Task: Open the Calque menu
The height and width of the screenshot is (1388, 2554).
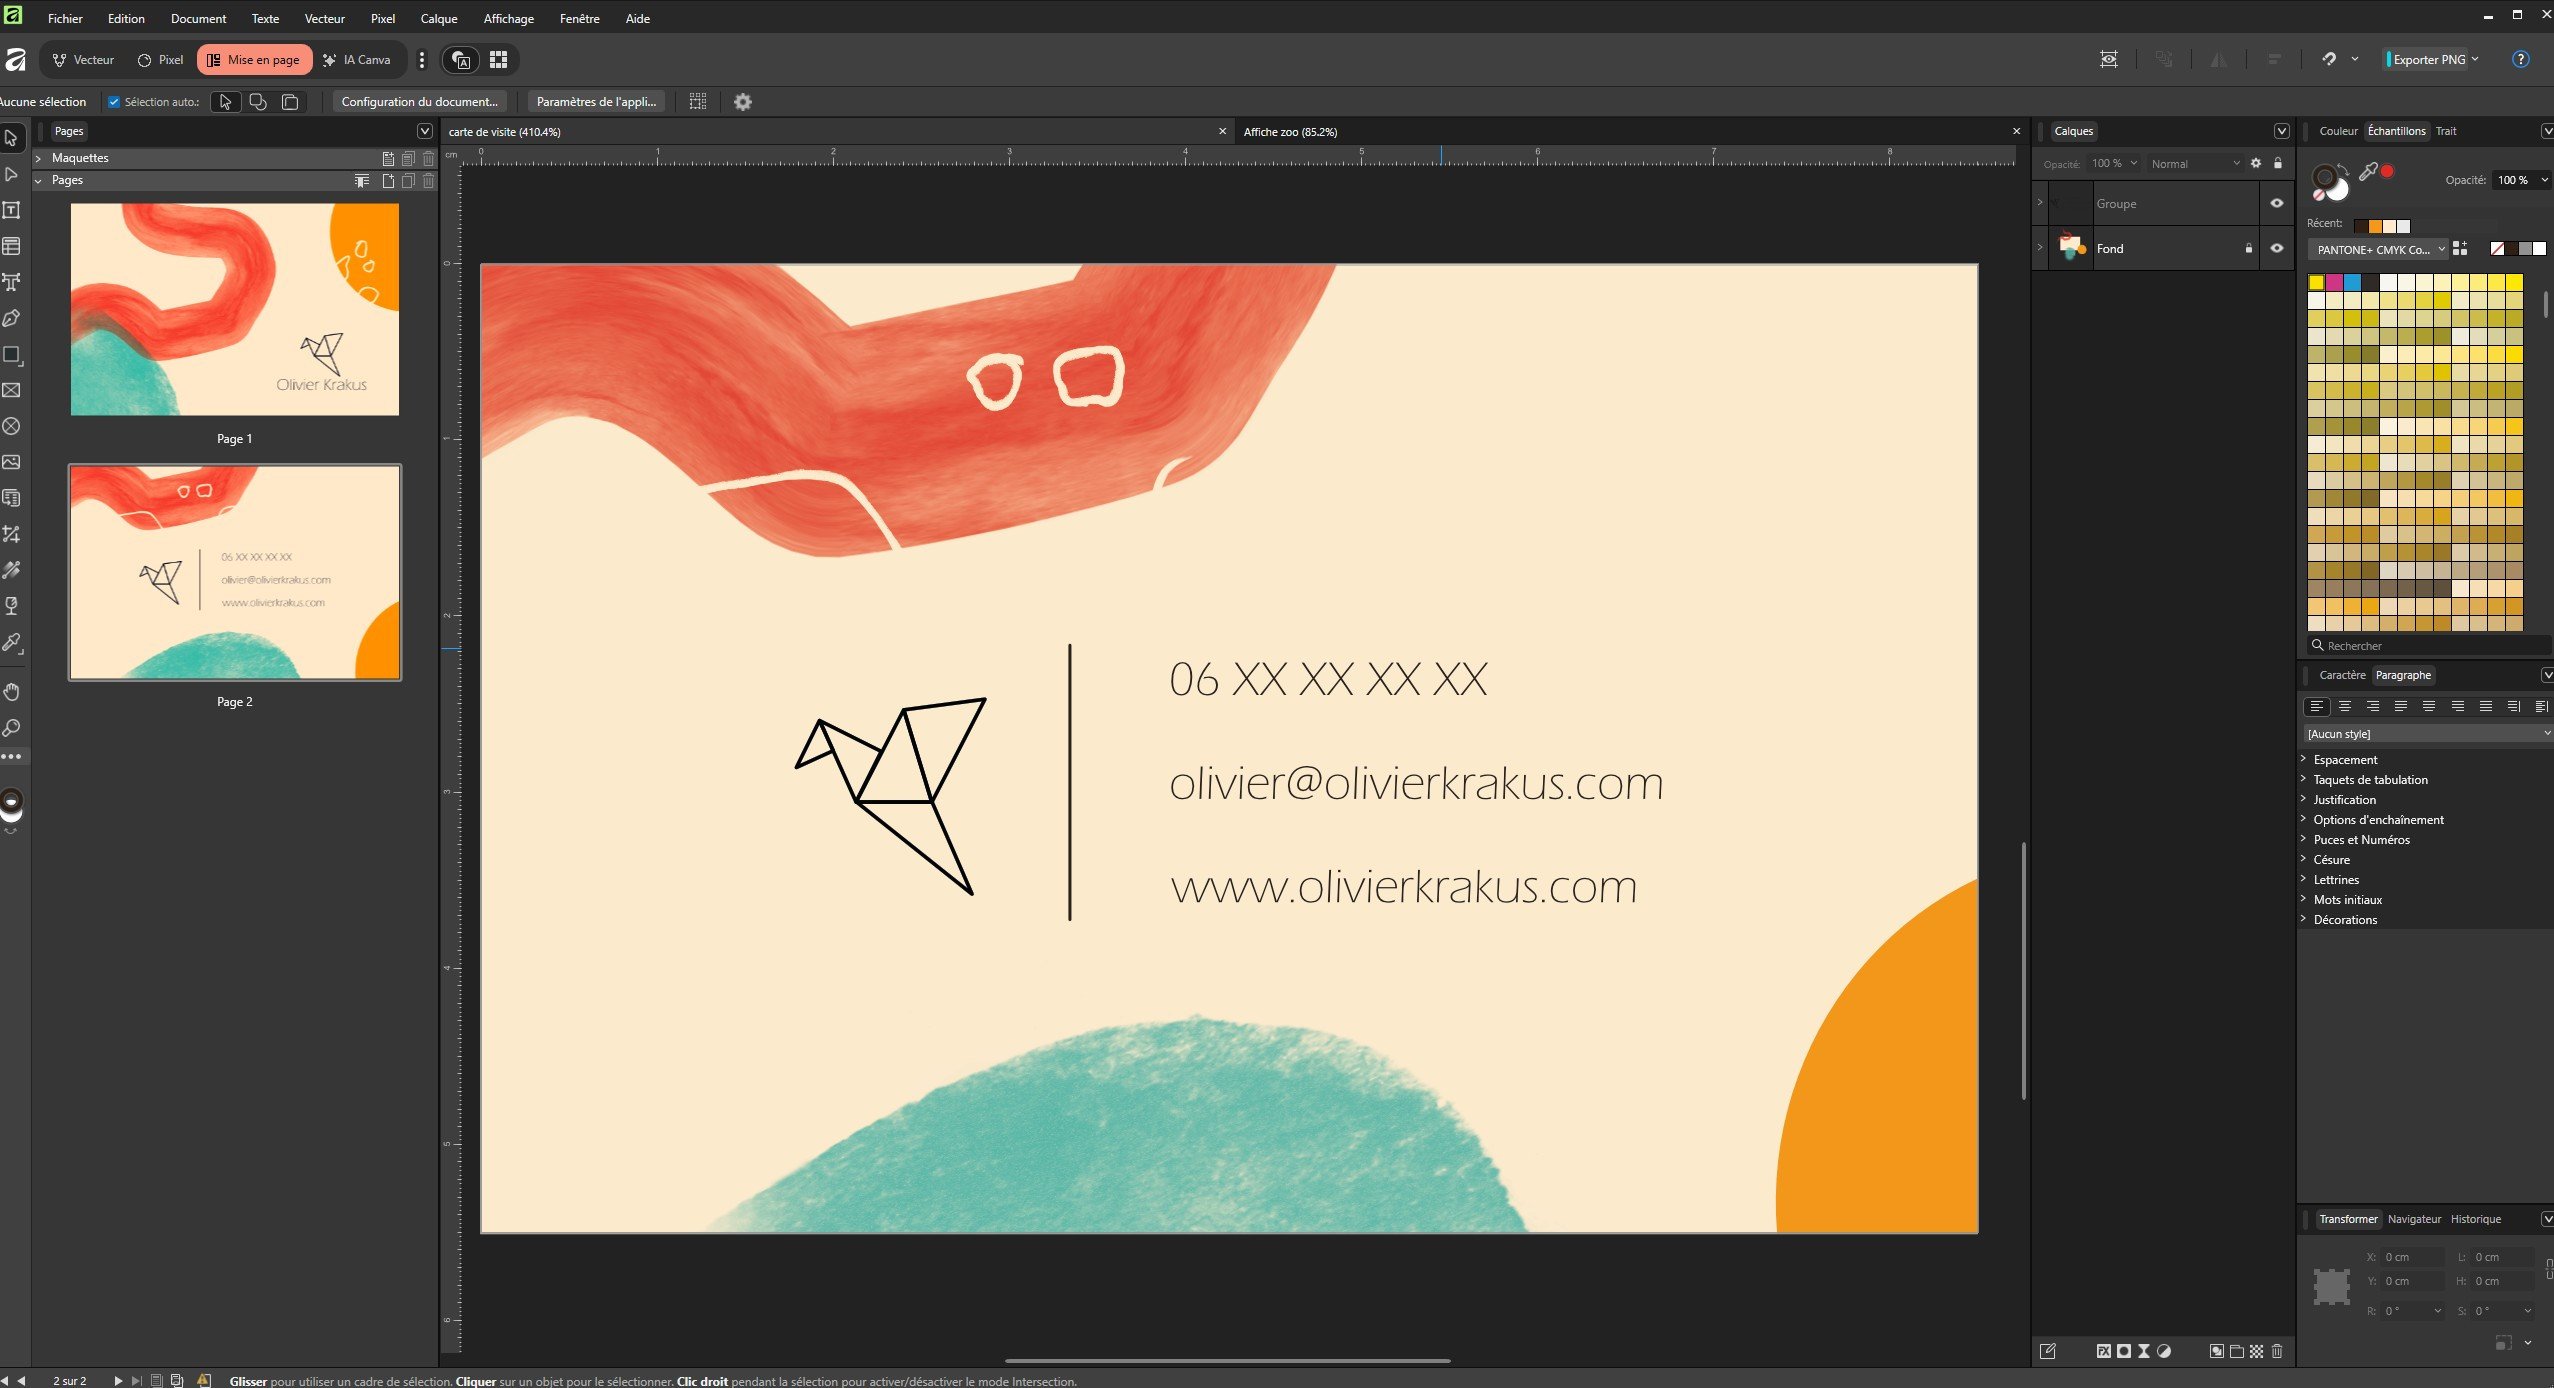Action: tap(438, 18)
